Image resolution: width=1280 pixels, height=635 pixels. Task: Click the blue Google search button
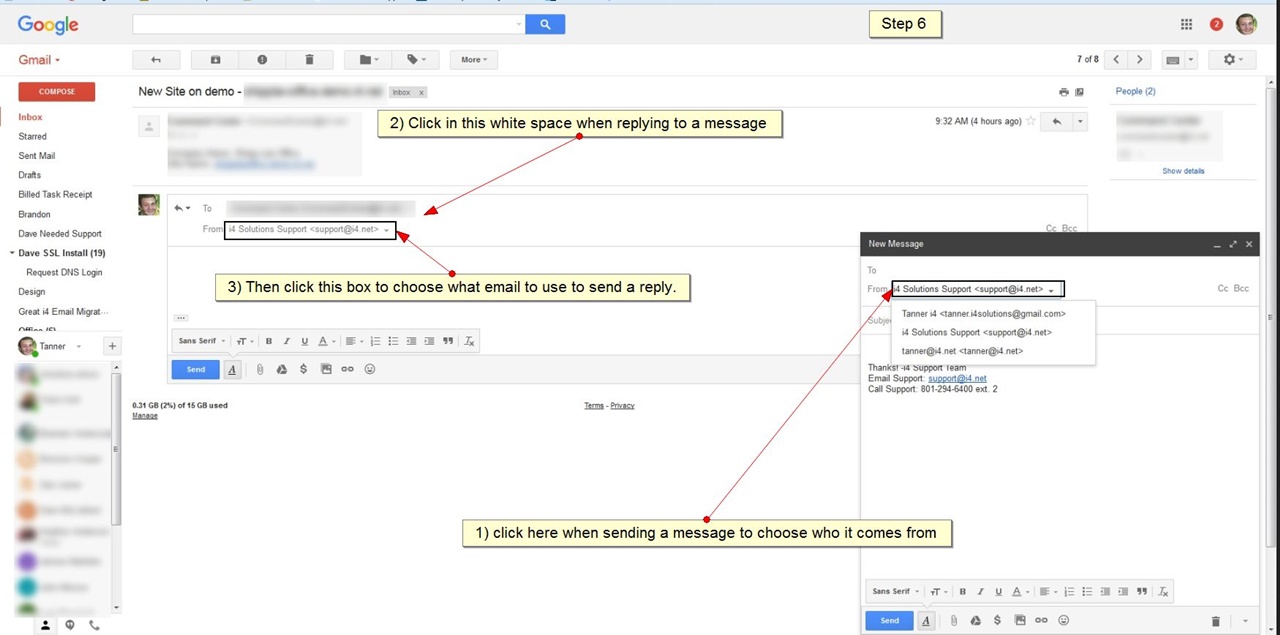545,24
